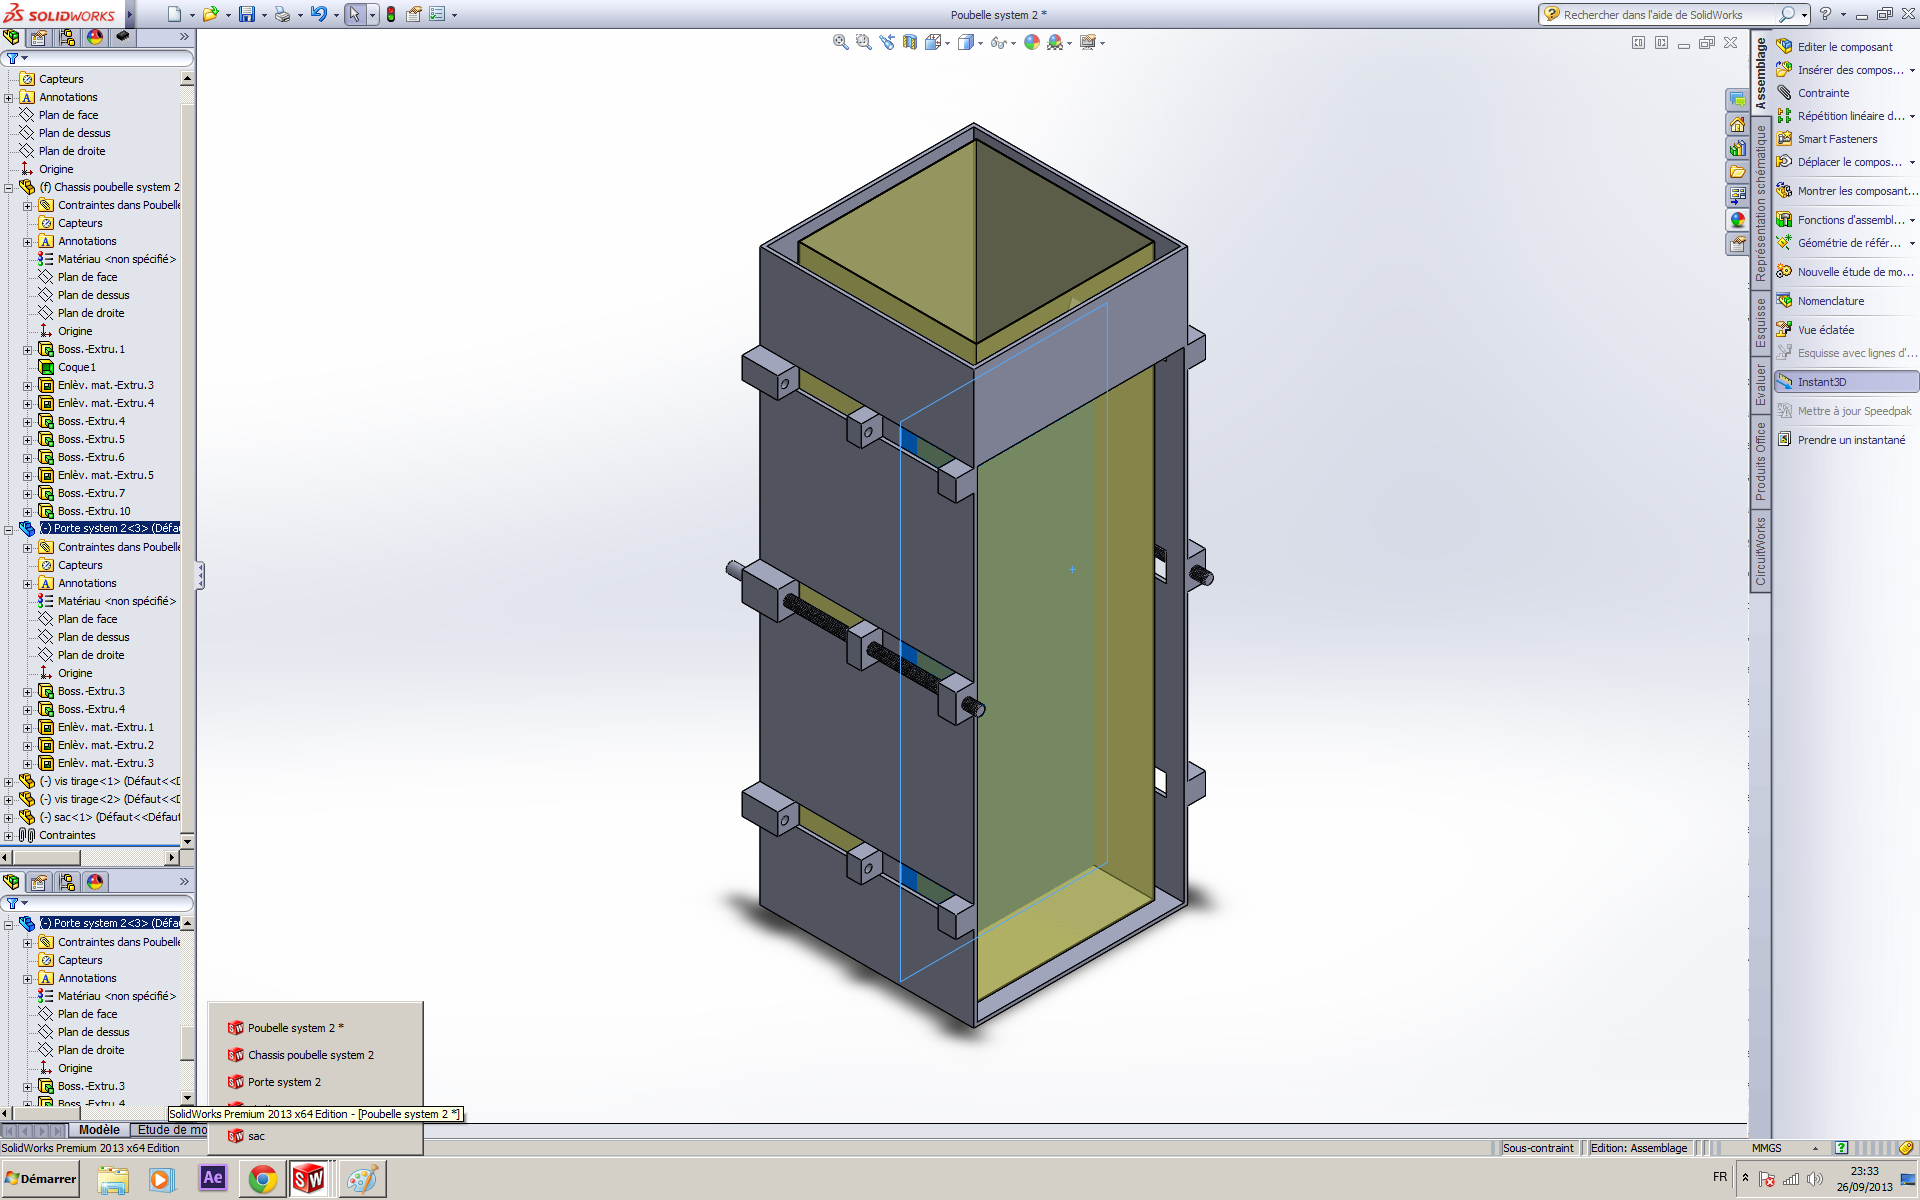The image size is (1920, 1200).
Task: Open the Save dropdown arrow
Action: [264, 15]
